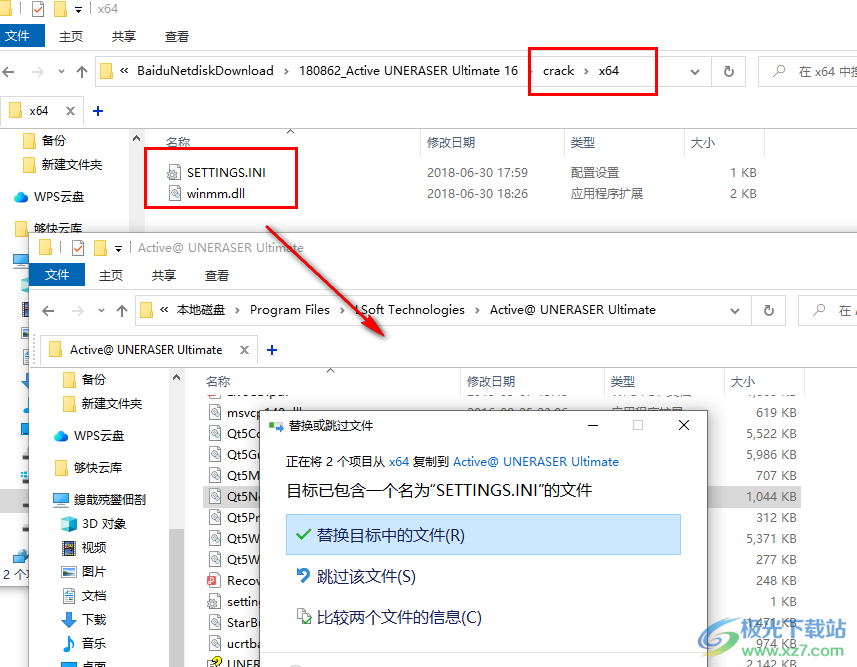Image resolution: width=857 pixels, height=667 pixels.
Task: Open 备份 folder in UNERASER window sidebar
Action: pyautogui.click(x=85, y=379)
